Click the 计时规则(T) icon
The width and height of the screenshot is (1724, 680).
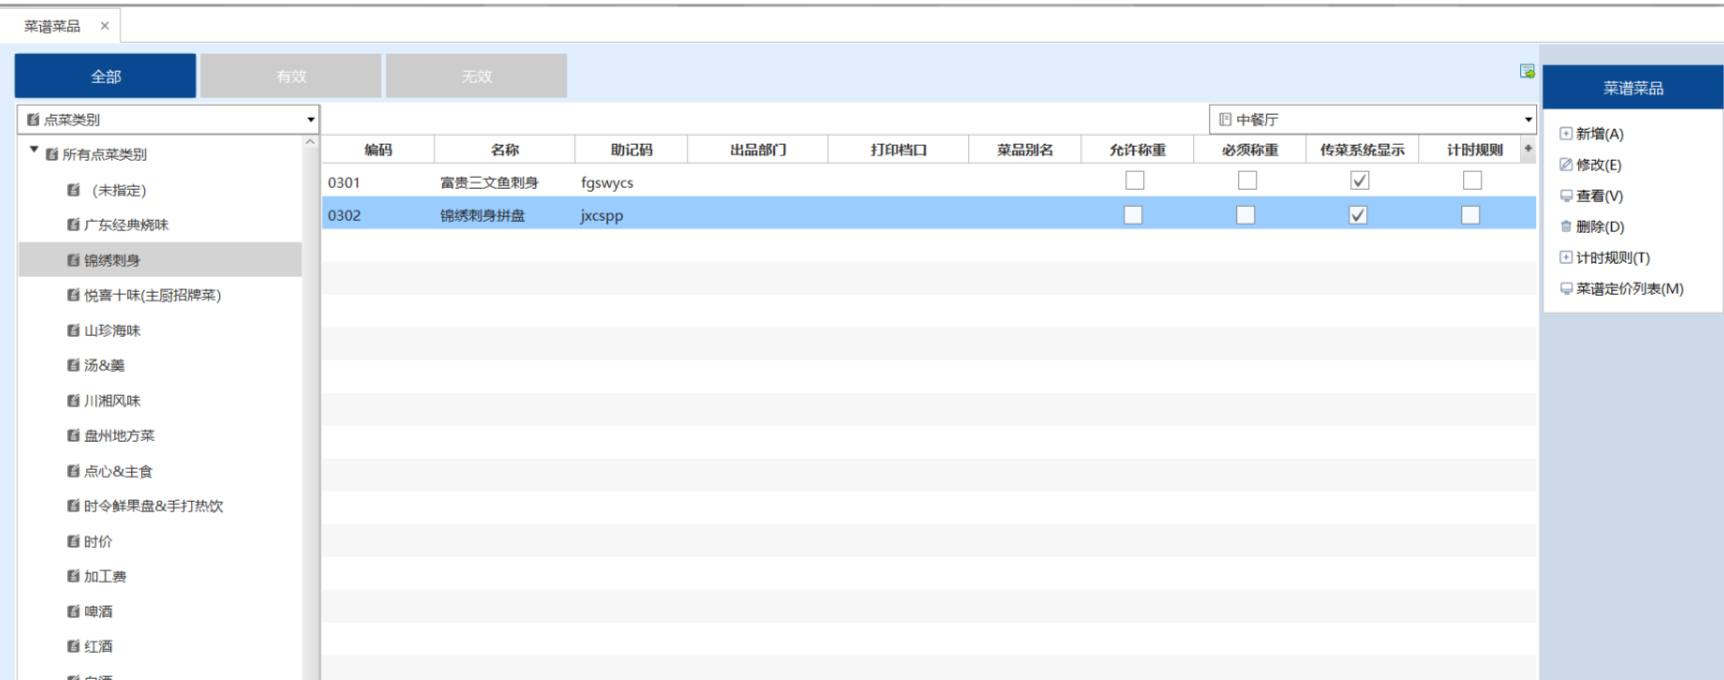[x=1566, y=257]
